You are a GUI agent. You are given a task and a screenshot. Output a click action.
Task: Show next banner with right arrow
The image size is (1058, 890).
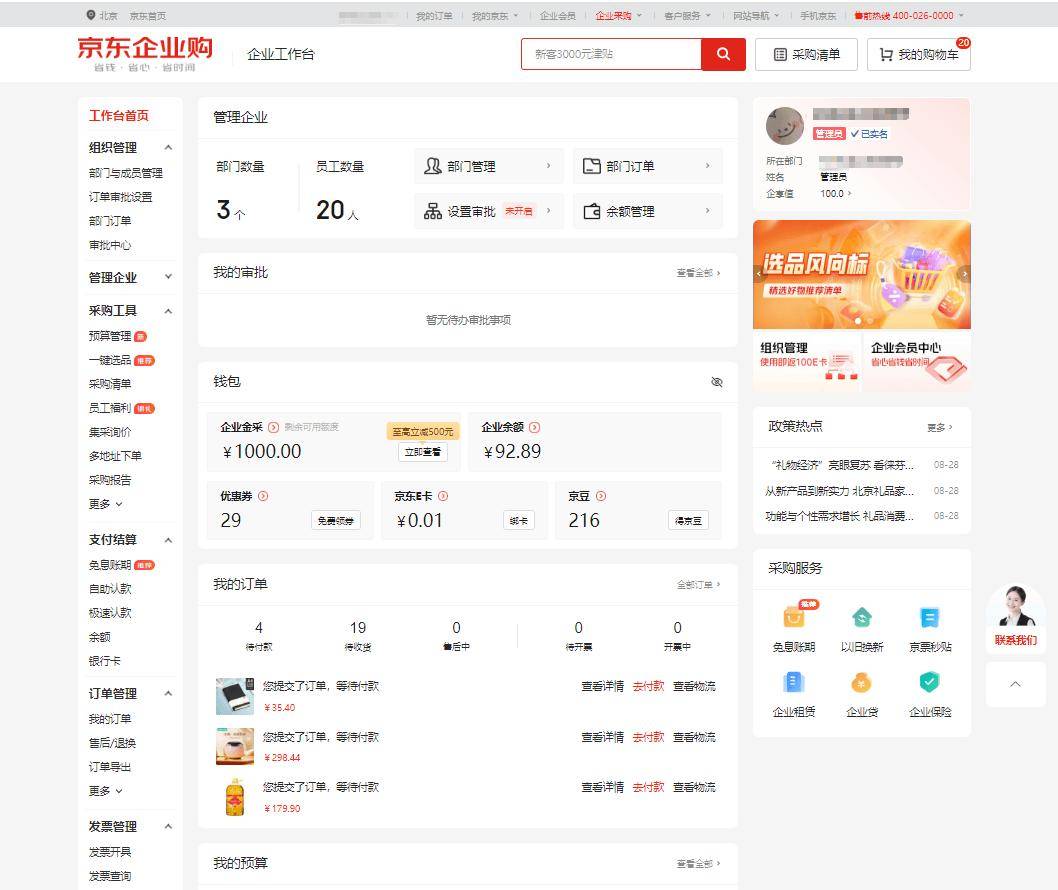coord(965,274)
